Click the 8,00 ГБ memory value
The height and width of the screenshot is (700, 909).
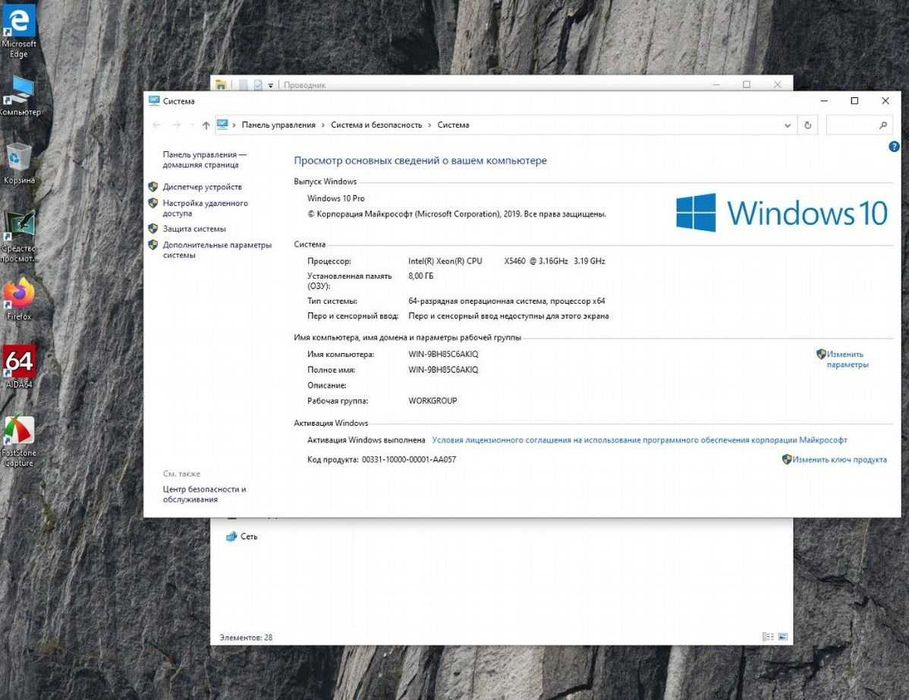coord(421,276)
